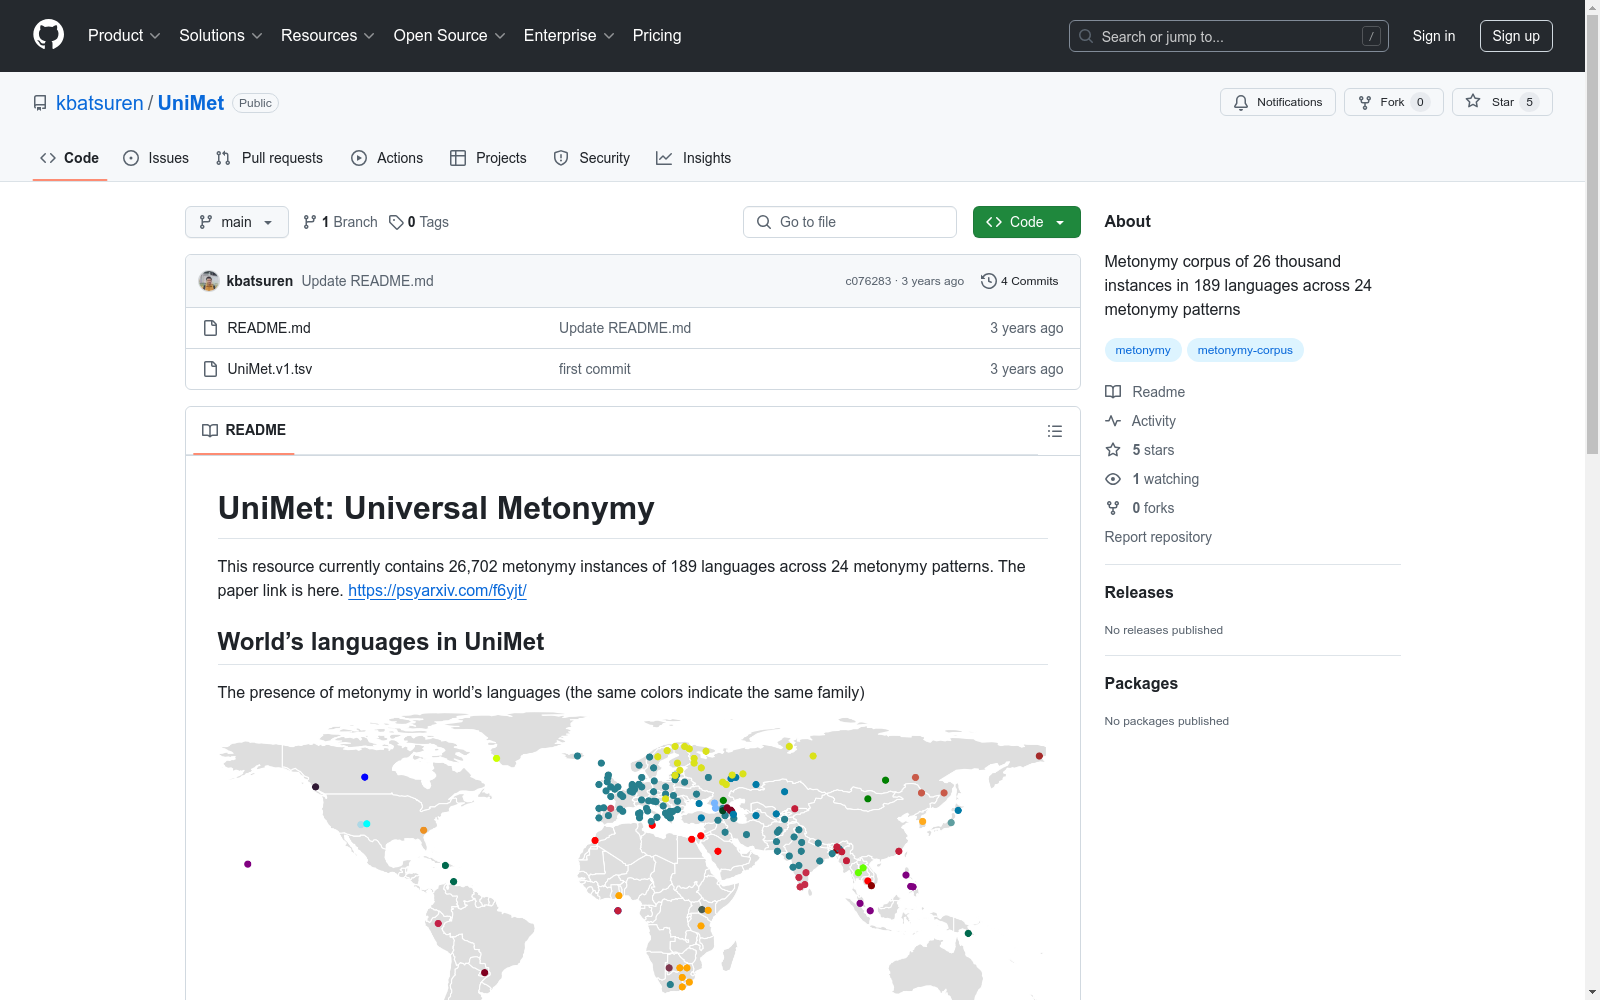The height and width of the screenshot is (1000, 1600).
Task: Switch to the Code tab
Action: click(x=70, y=158)
